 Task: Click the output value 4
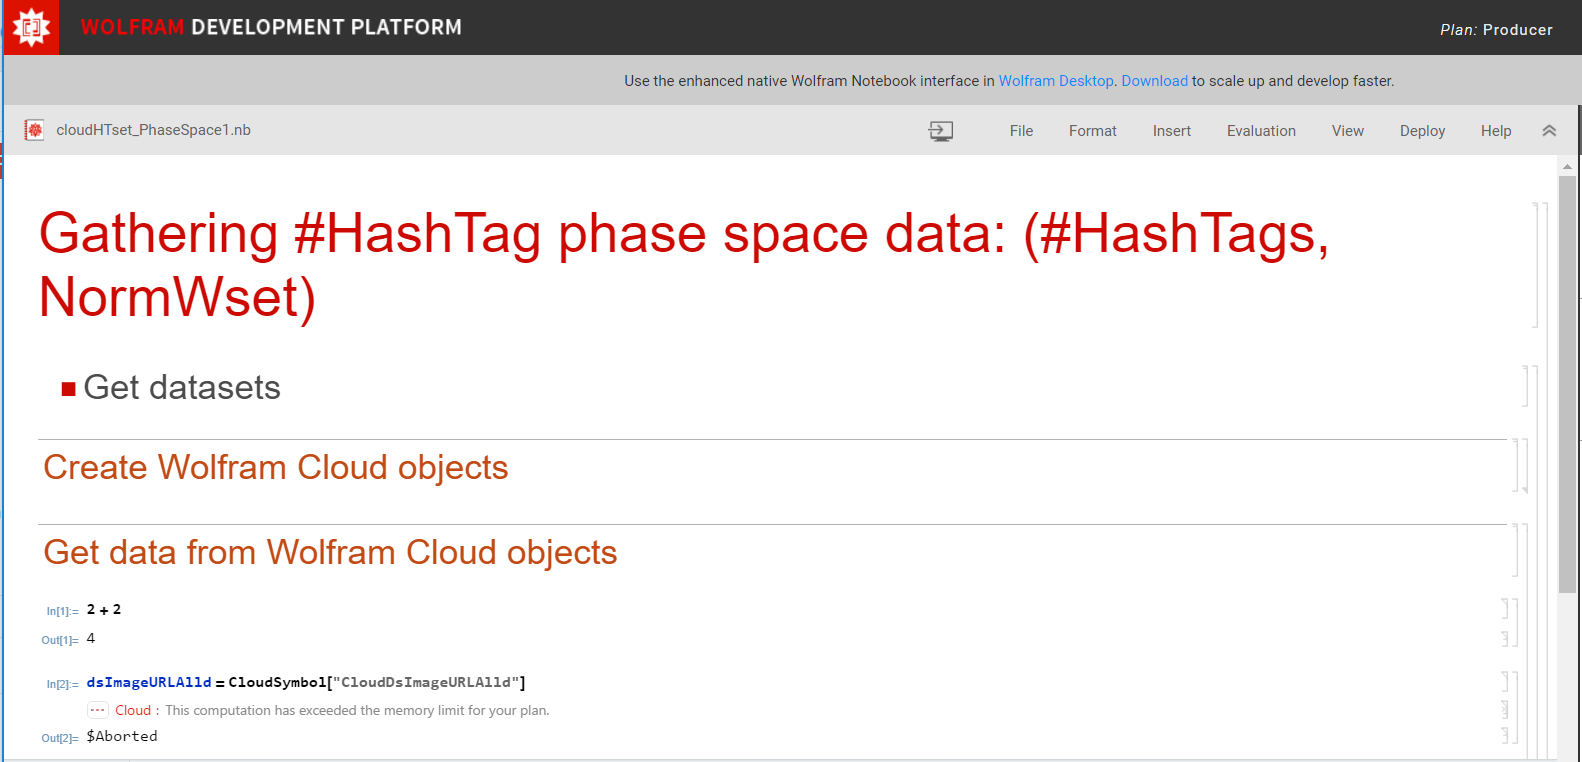click(x=91, y=638)
